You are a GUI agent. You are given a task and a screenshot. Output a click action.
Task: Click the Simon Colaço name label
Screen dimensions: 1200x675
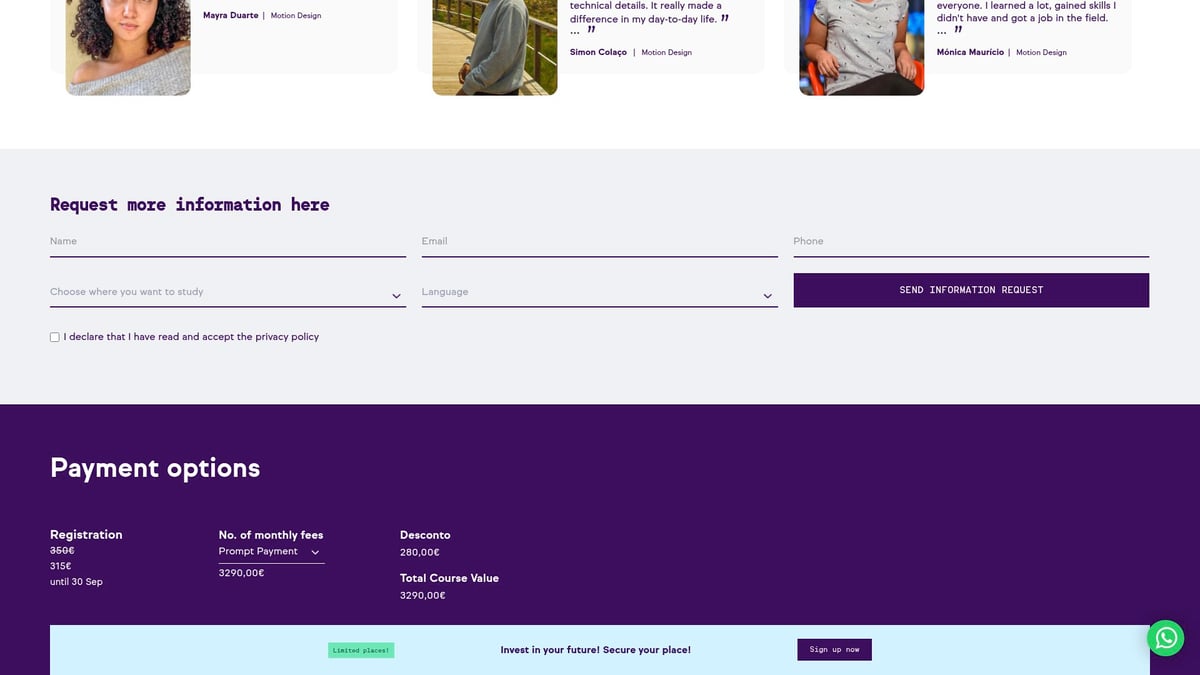click(598, 52)
